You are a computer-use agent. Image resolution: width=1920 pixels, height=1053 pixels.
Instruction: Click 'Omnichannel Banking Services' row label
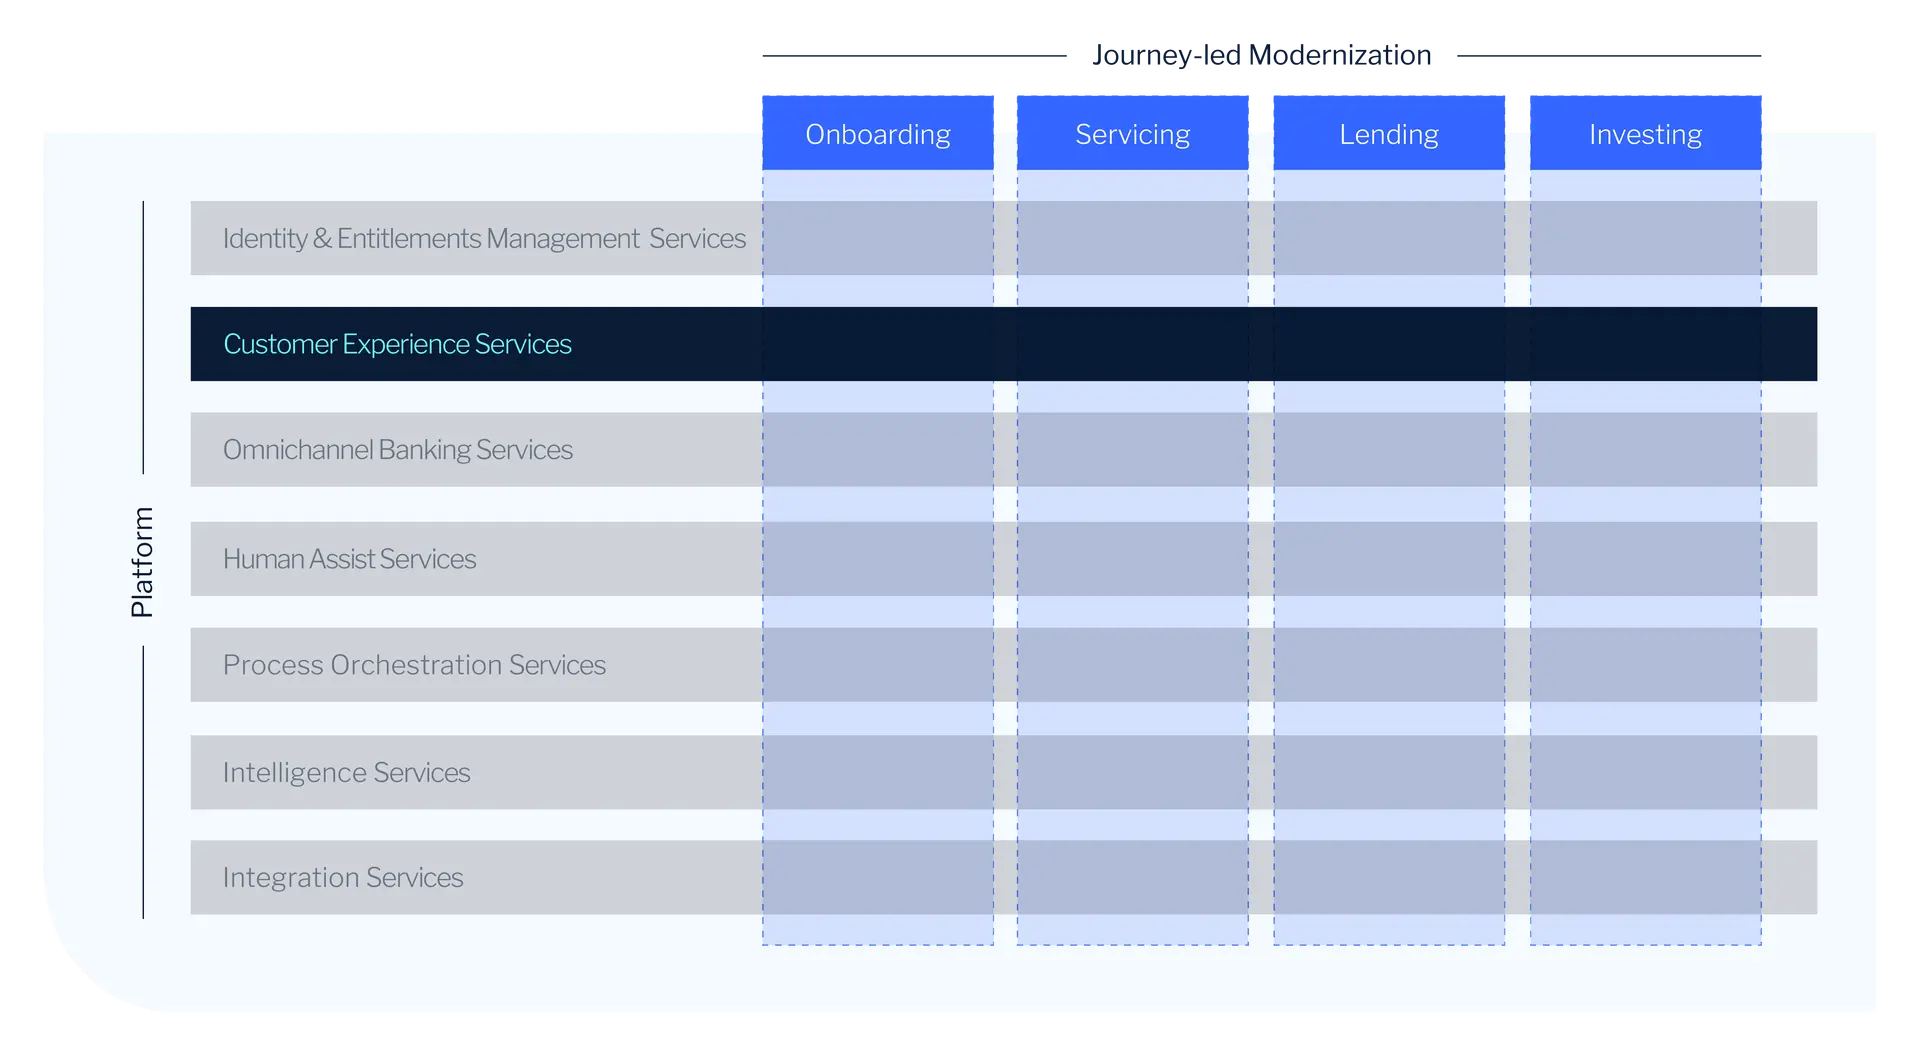point(398,450)
